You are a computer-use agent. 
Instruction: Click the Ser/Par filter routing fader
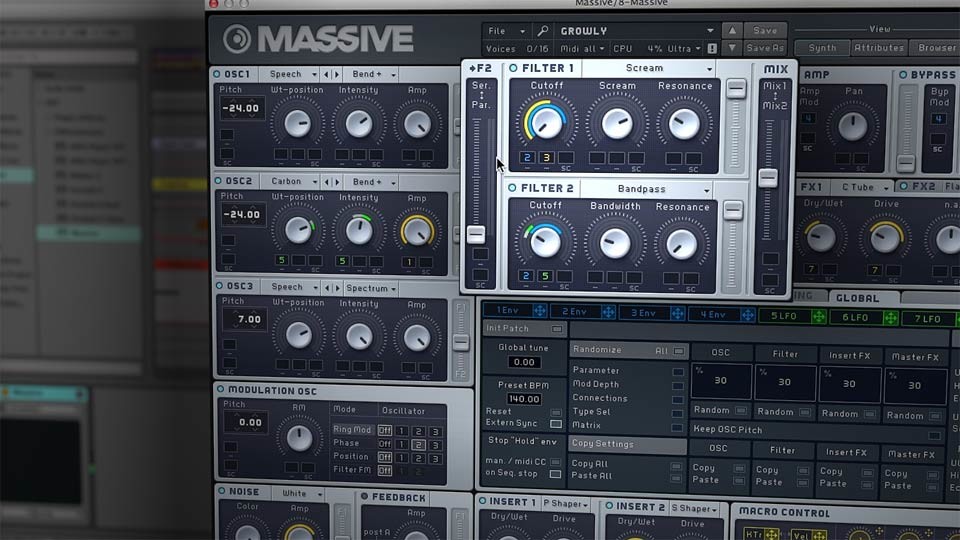pos(476,234)
